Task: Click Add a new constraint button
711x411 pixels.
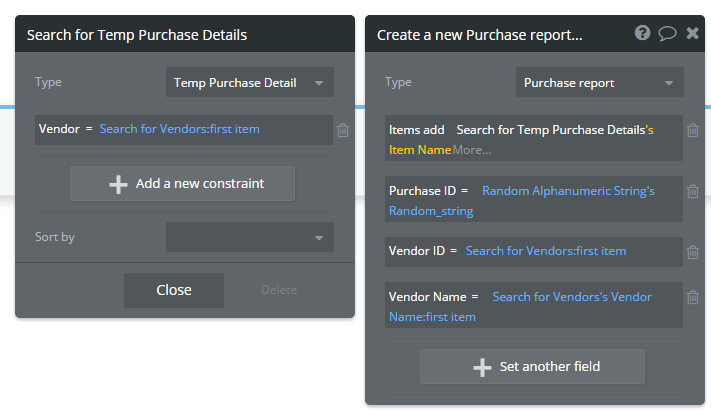Action: (182, 184)
